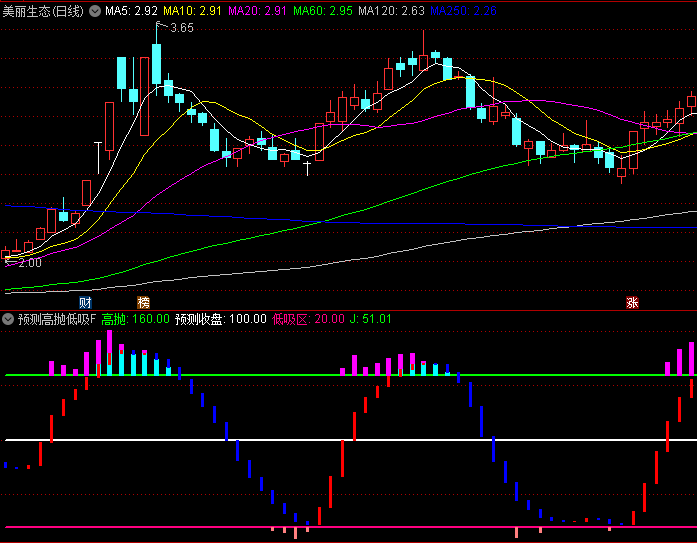Expand the 预测高抛低吸F indicator dropdown arrow
This screenshot has width=697, height=543.
point(8,319)
